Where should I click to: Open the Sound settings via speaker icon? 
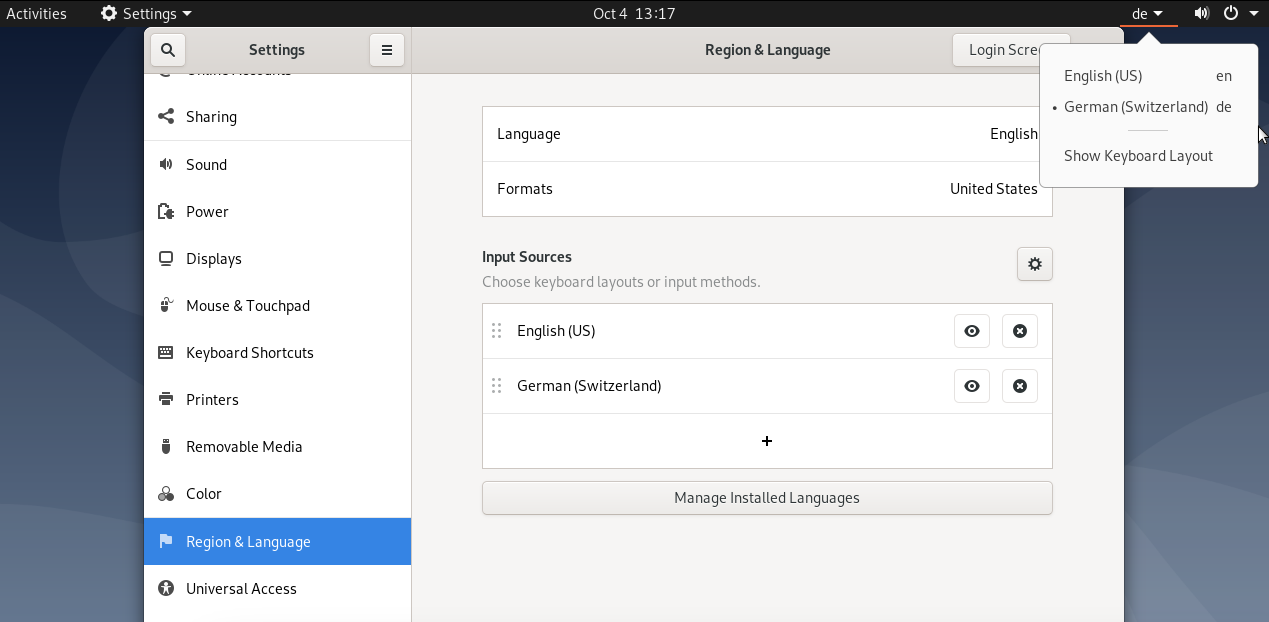(x=1201, y=13)
